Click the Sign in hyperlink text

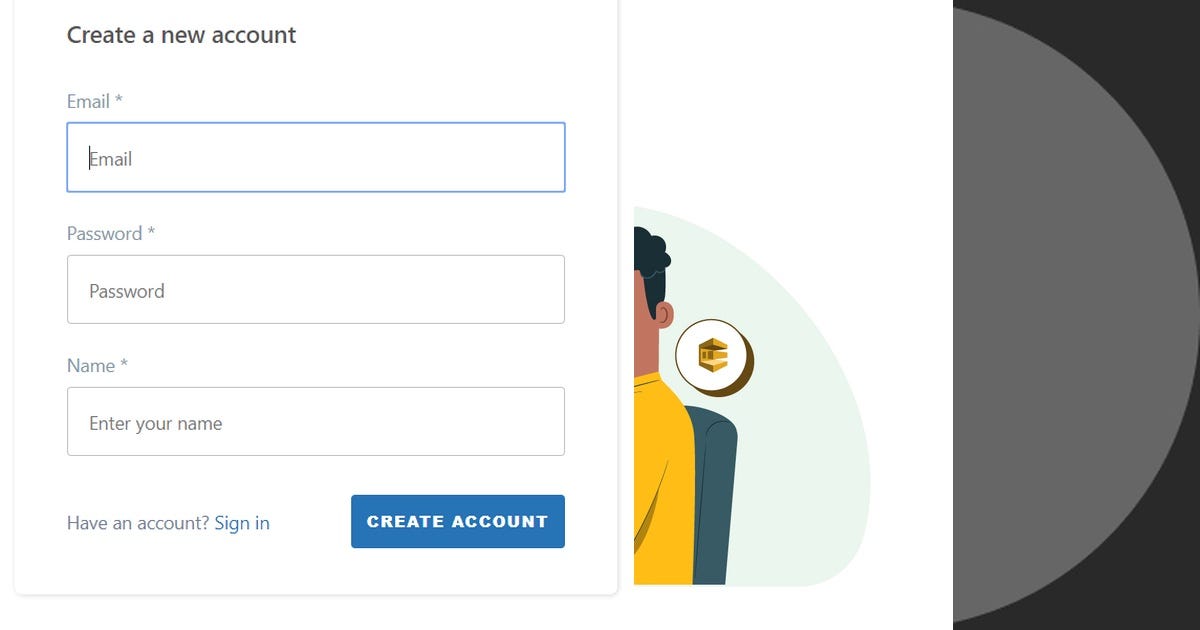pyautogui.click(x=242, y=522)
